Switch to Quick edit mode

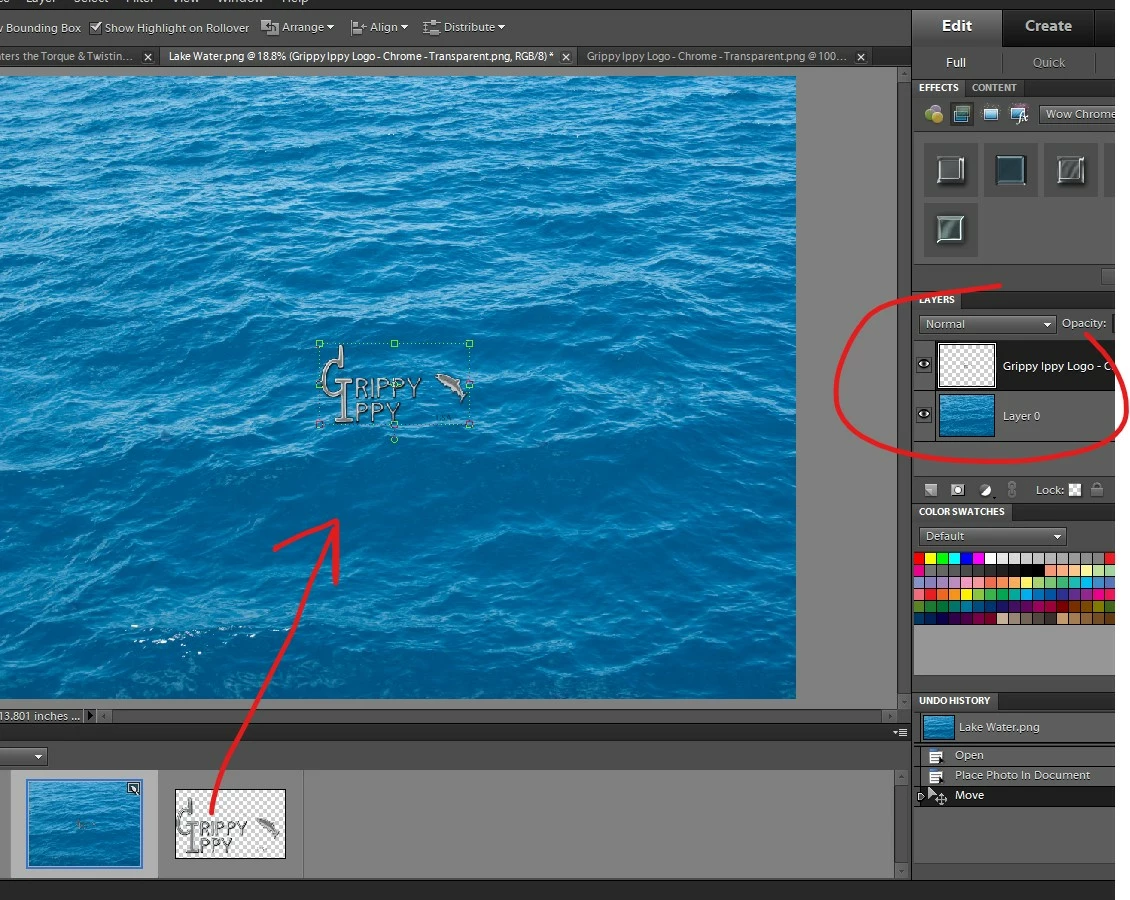point(1049,63)
